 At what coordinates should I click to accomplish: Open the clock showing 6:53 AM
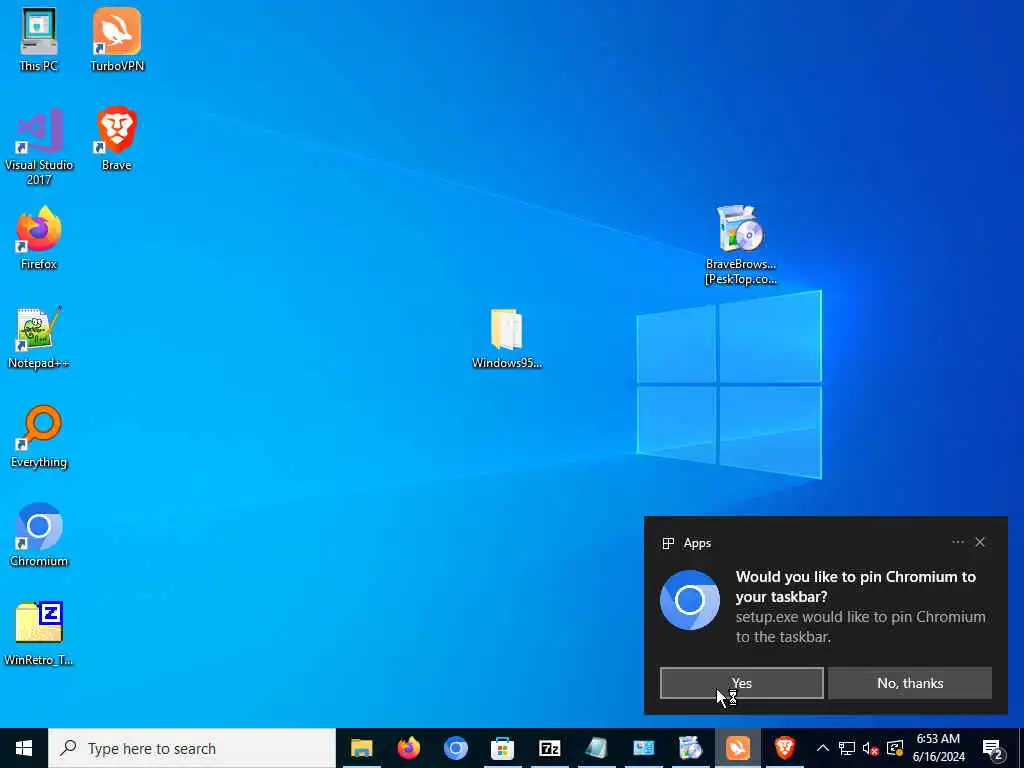click(938, 748)
